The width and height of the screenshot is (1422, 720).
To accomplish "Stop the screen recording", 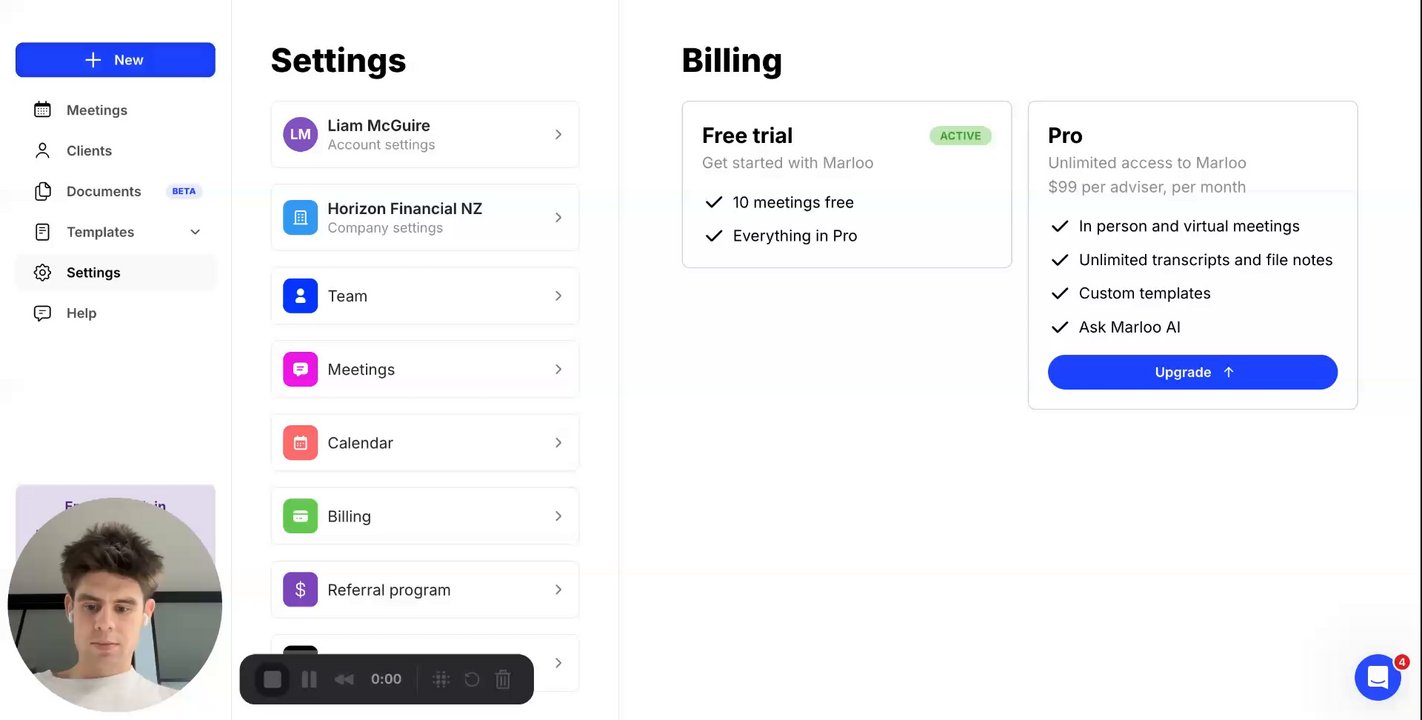I will (x=272, y=680).
